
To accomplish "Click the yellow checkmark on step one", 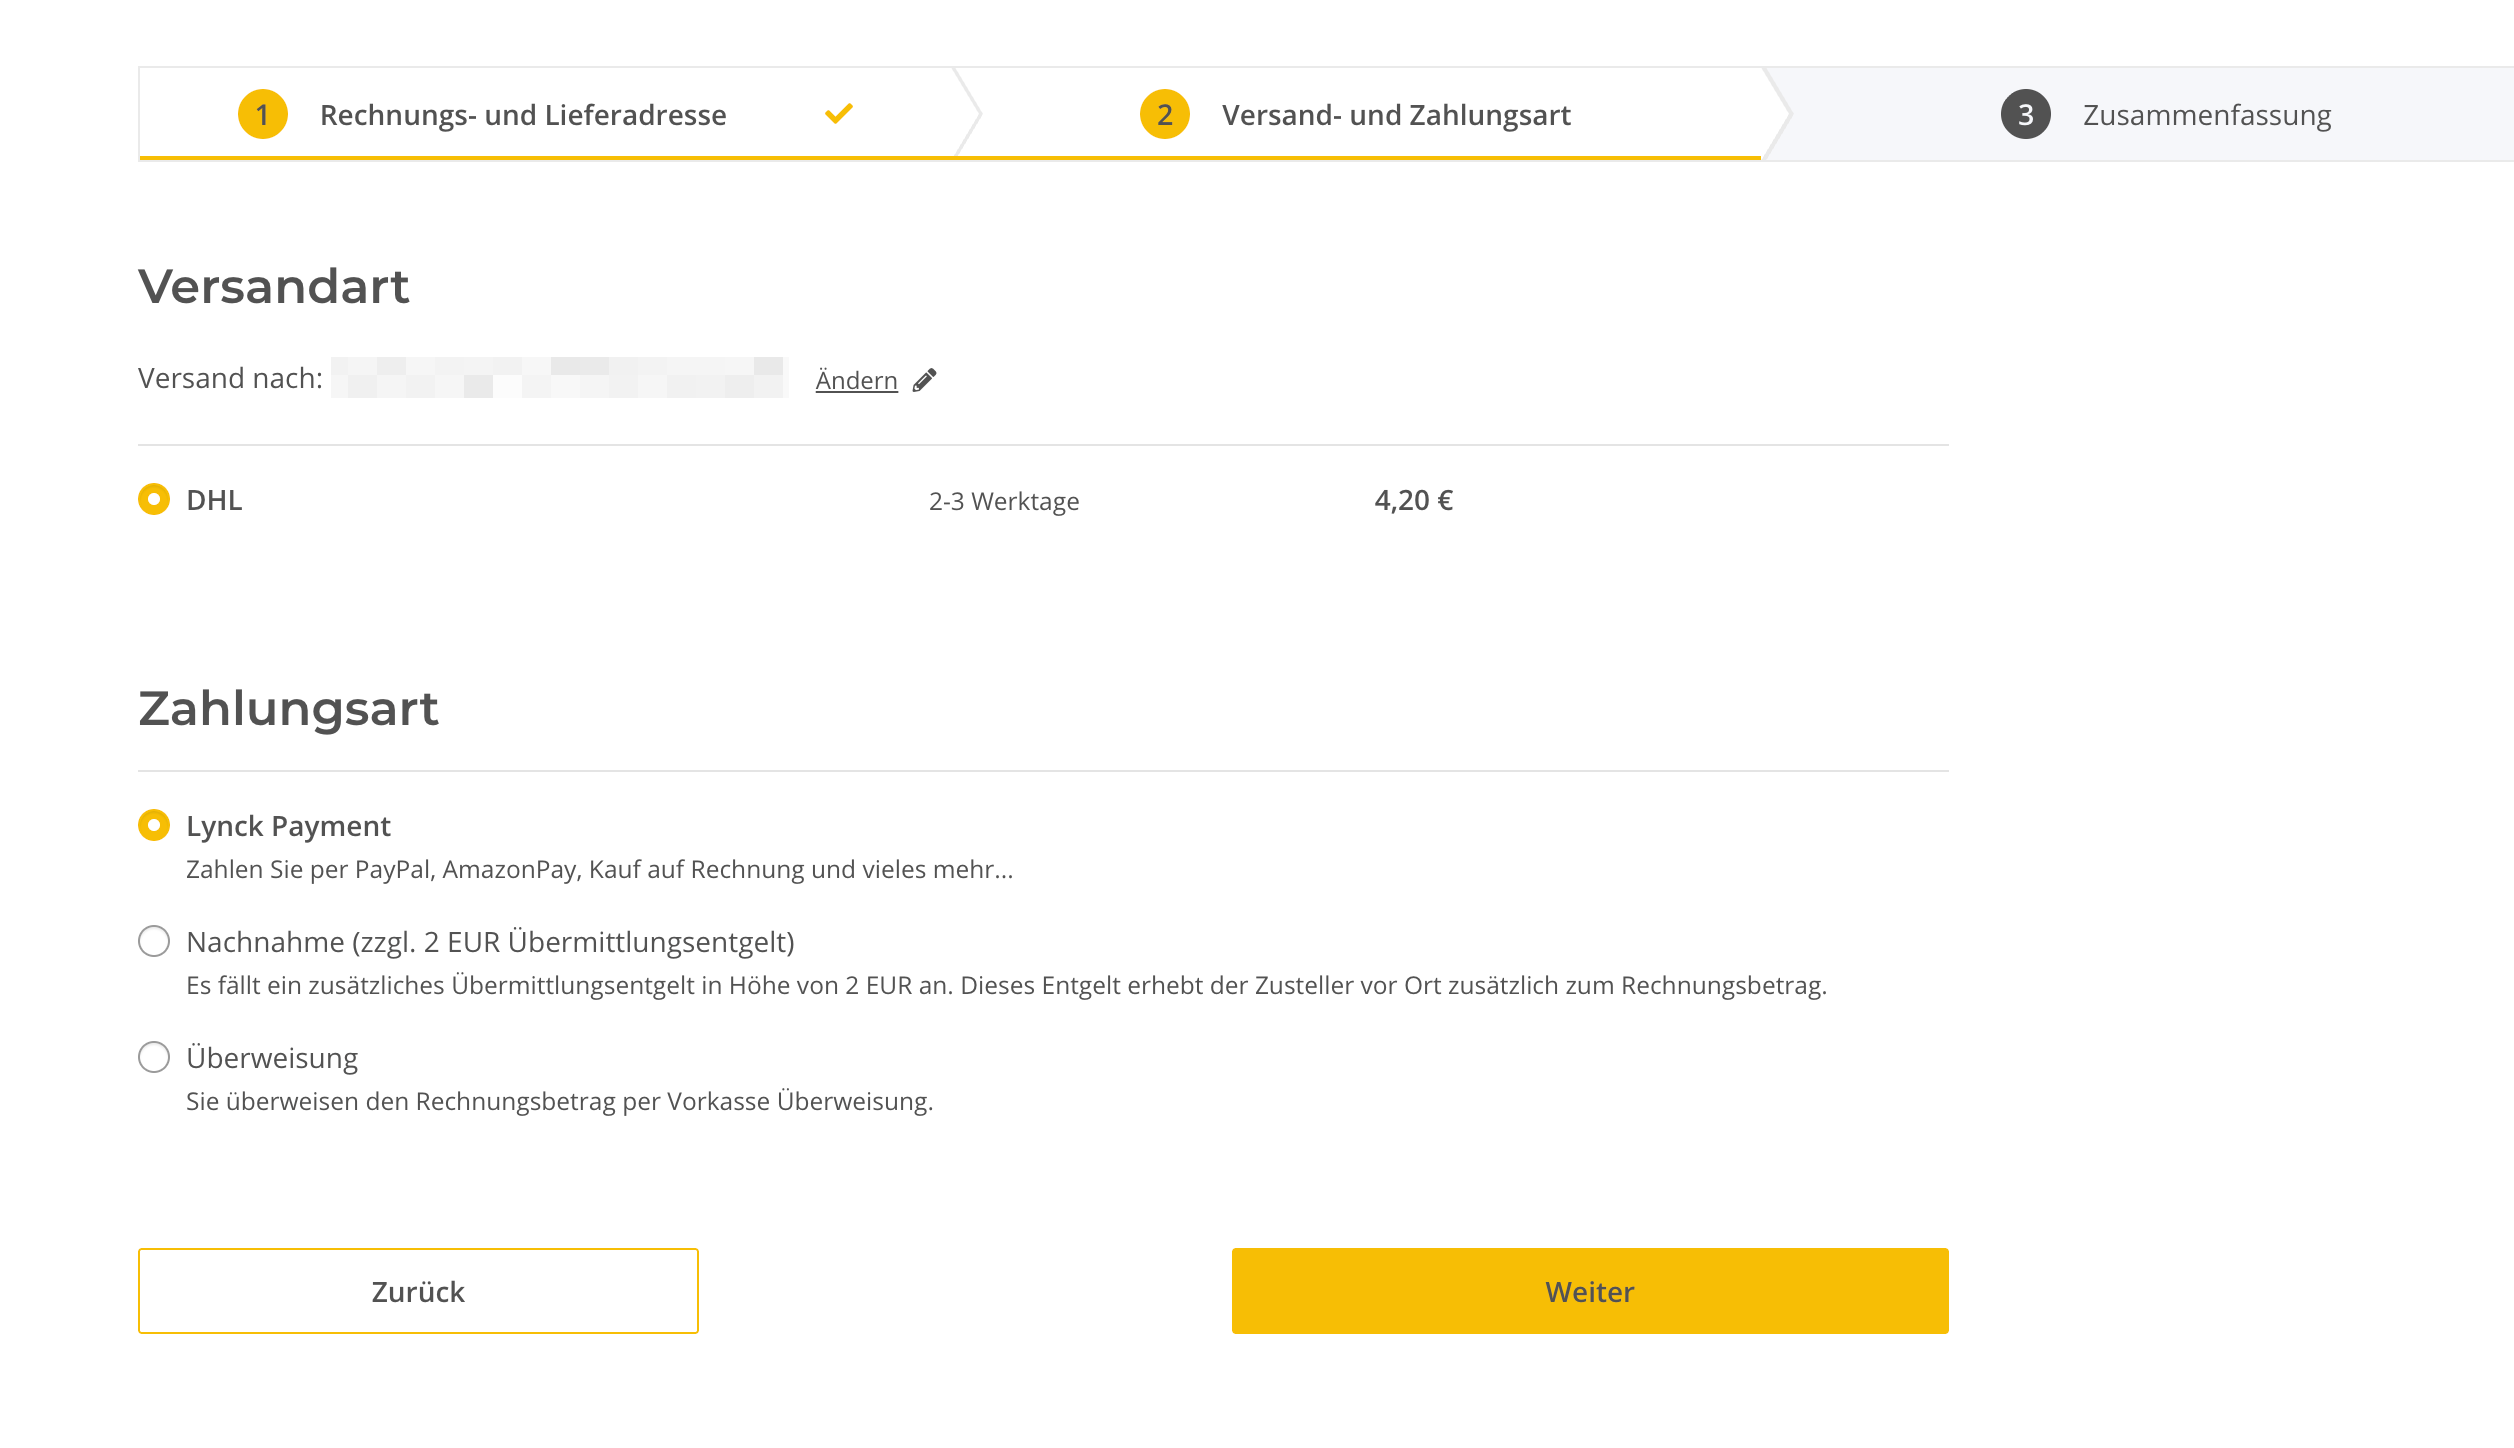I will (x=839, y=112).
